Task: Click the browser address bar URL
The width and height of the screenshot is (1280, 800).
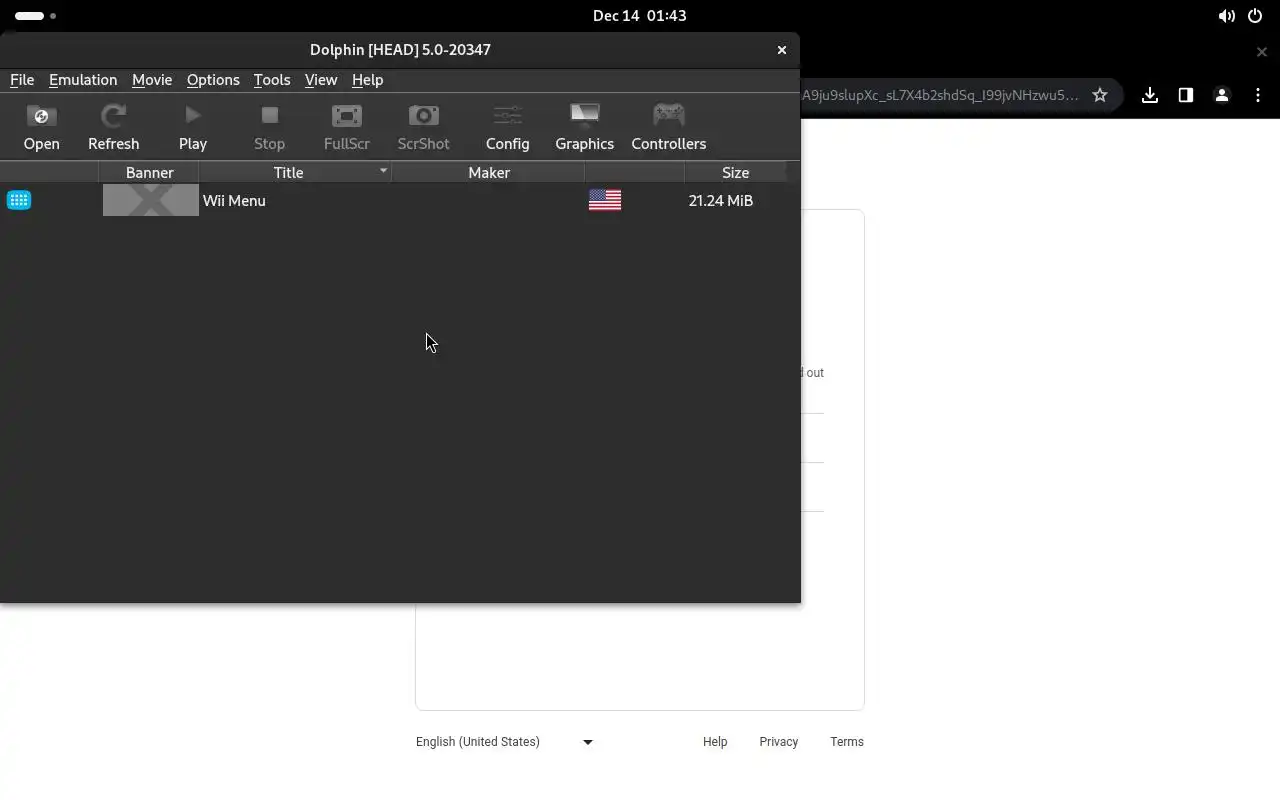Action: pos(940,95)
